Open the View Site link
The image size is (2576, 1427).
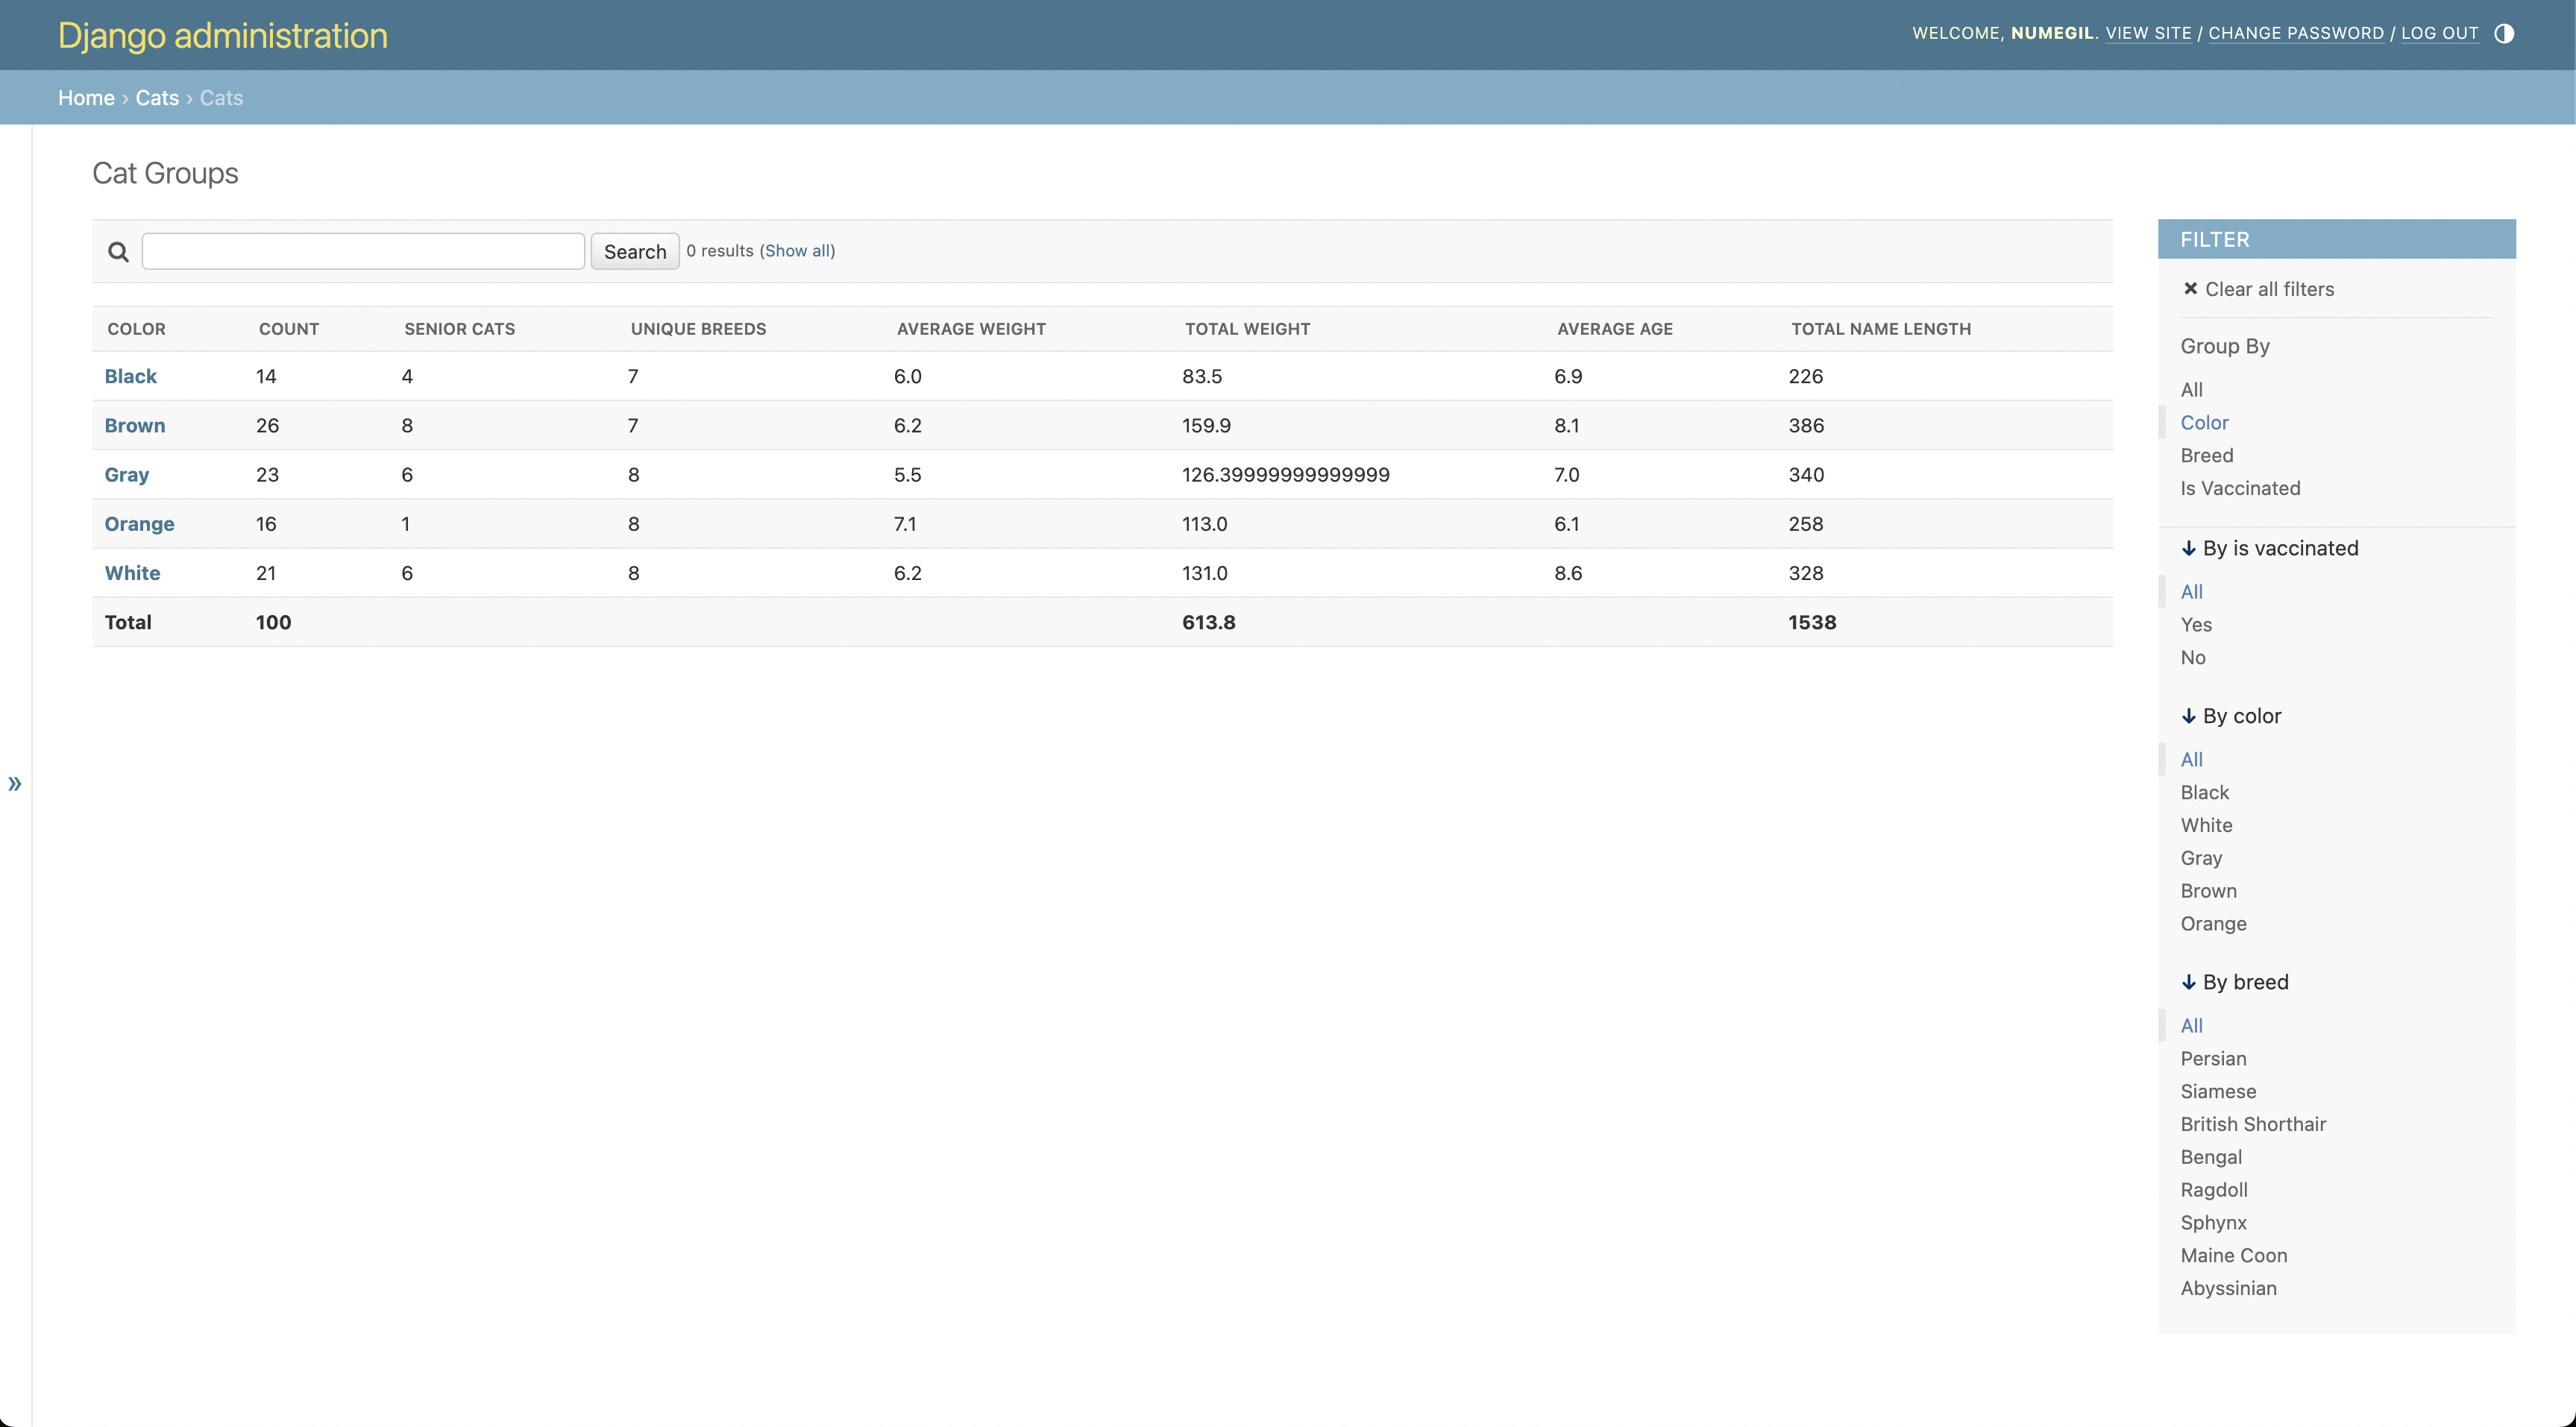tap(2148, 33)
